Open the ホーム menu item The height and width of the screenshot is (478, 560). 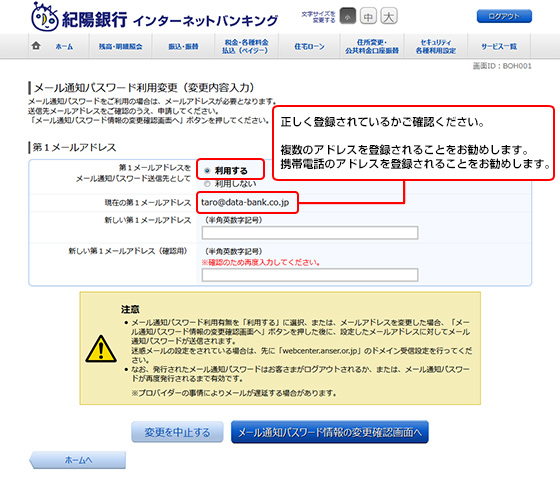(x=64, y=46)
